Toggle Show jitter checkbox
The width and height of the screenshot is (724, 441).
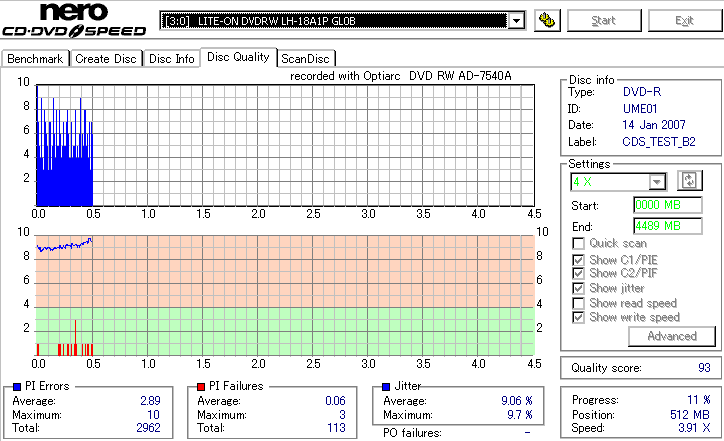578,289
